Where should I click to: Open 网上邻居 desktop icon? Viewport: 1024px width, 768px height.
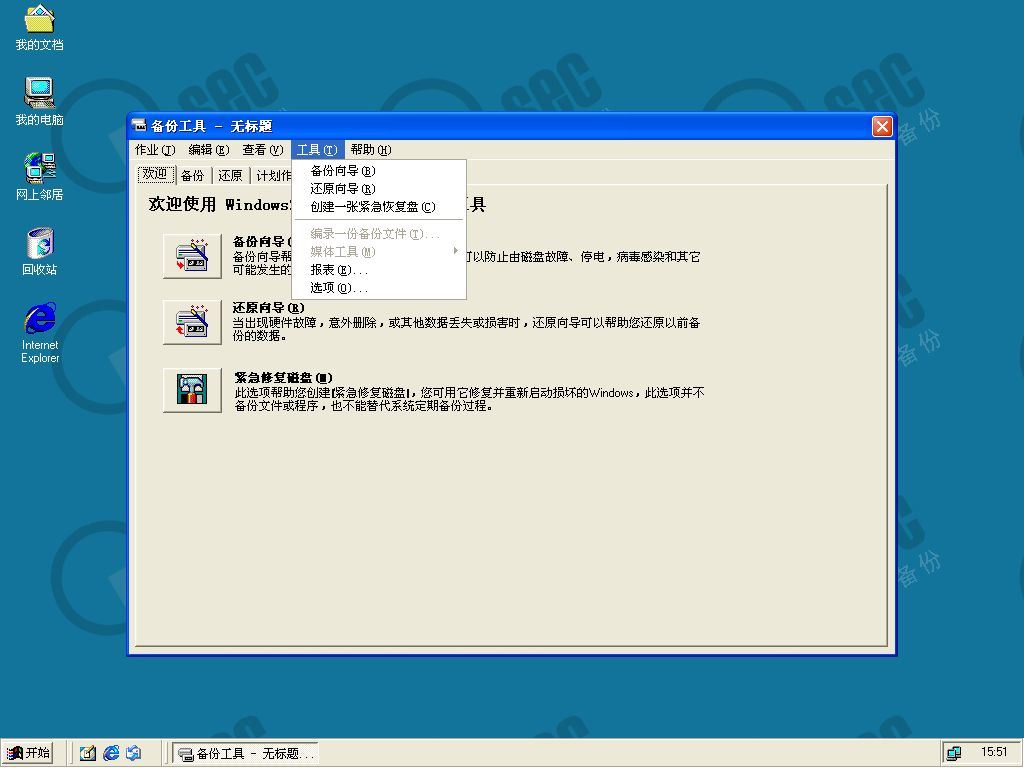(x=39, y=176)
